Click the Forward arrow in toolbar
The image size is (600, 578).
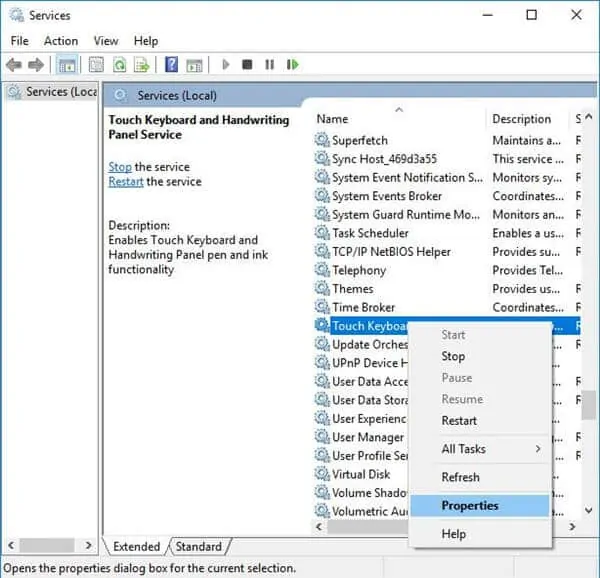click(36, 65)
